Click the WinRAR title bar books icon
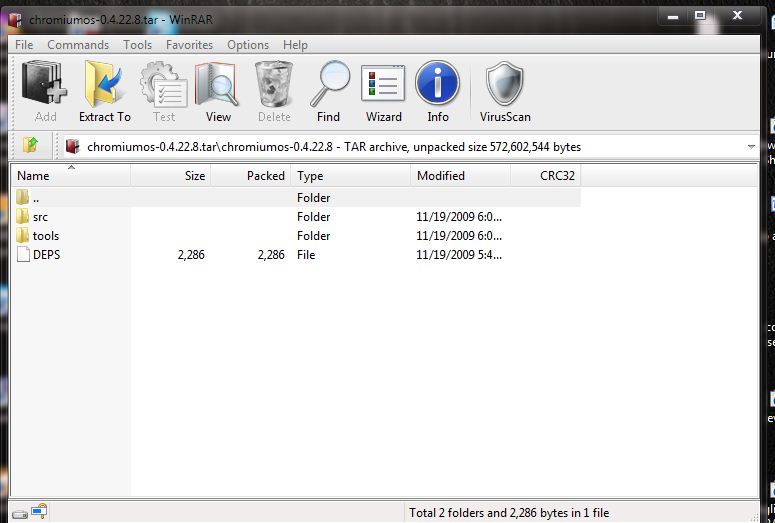775x523 pixels. [15, 20]
